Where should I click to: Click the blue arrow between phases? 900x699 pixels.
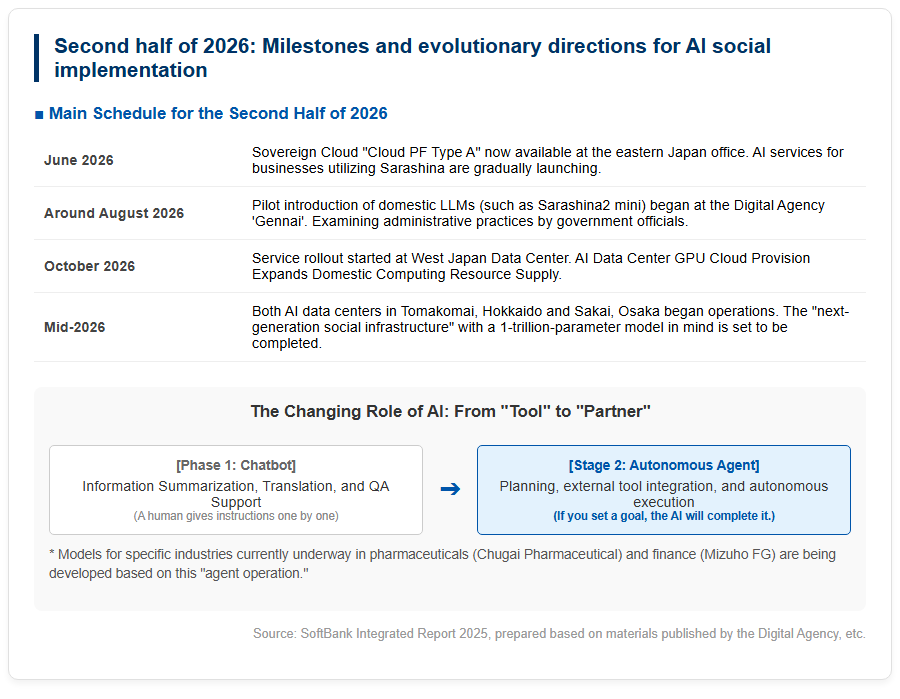(x=451, y=489)
